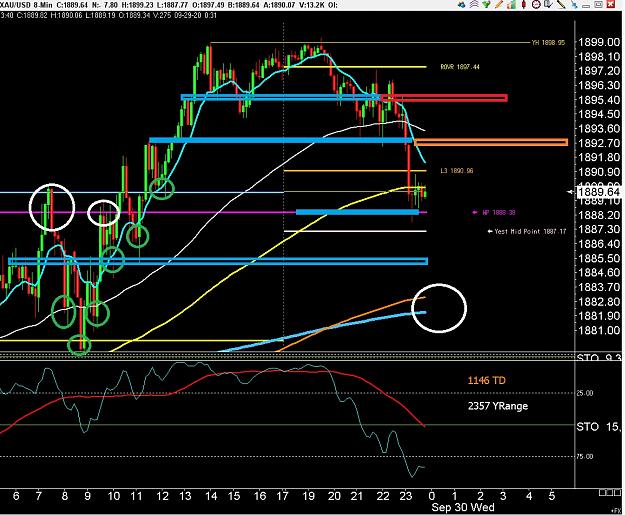Click the 1146 TD annotation text
The width and height of the screenshot is (625, 515).
486,380
